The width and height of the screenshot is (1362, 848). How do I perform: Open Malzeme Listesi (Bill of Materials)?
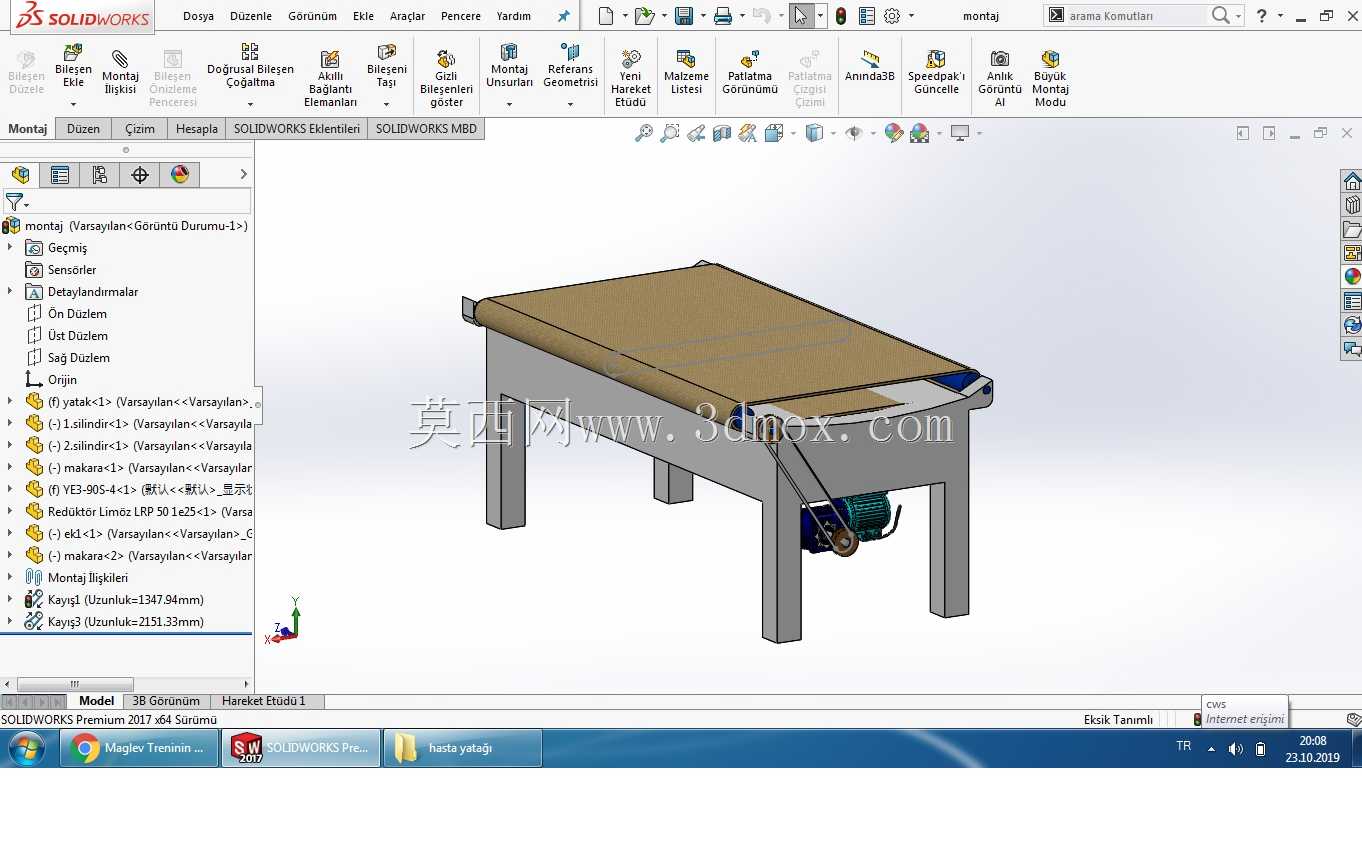coord(686,72)
